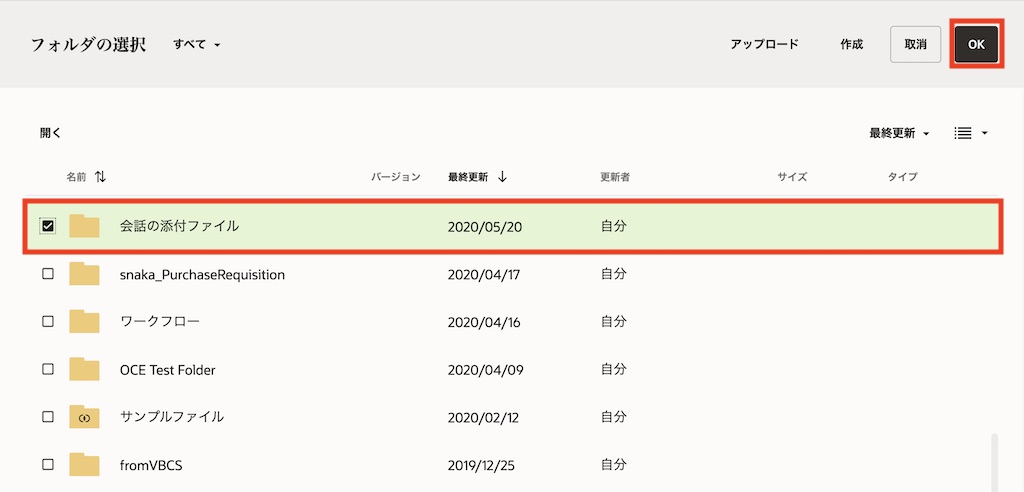Open the すべて filter dropdown
This screenshot has height=492, width=1024.
click(x=196, y=45)
